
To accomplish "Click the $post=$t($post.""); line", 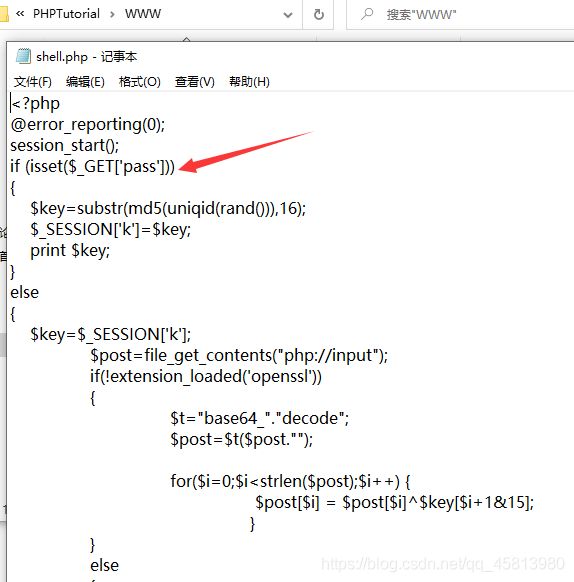I will [242, 440].
